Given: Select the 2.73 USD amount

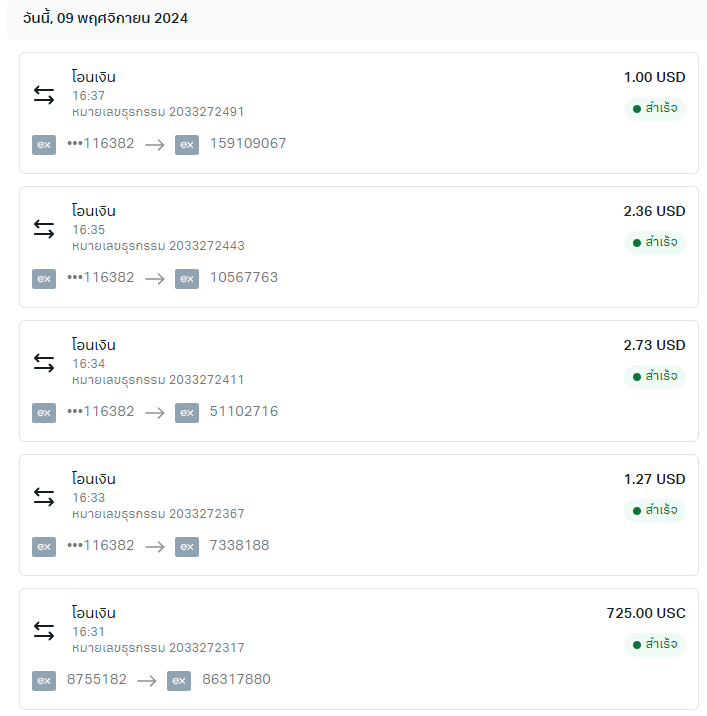Looking at the screenshot, I should (x=654, y=345).
